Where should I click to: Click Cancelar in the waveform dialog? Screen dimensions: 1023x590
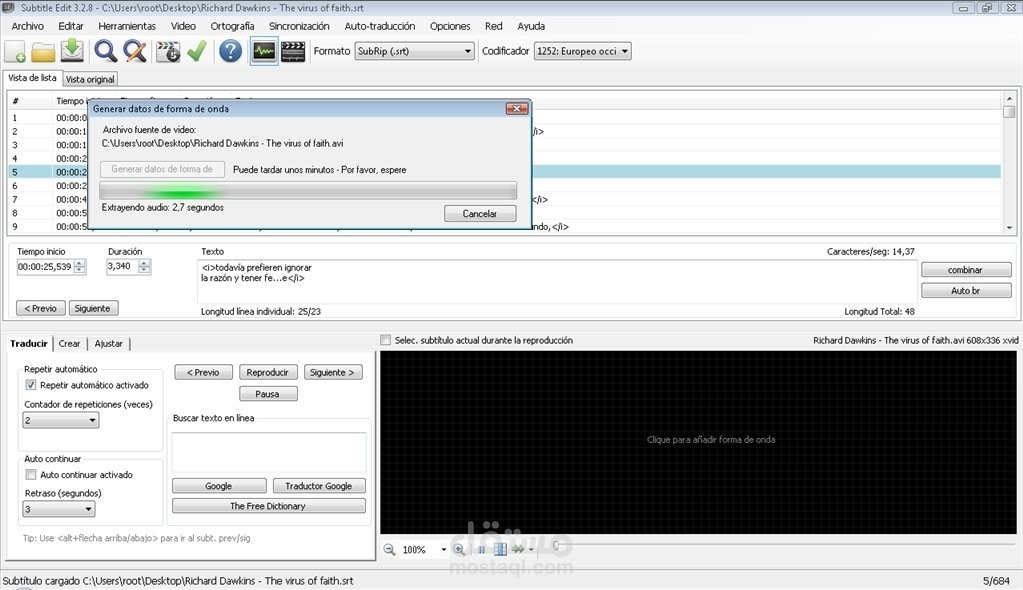480,213
